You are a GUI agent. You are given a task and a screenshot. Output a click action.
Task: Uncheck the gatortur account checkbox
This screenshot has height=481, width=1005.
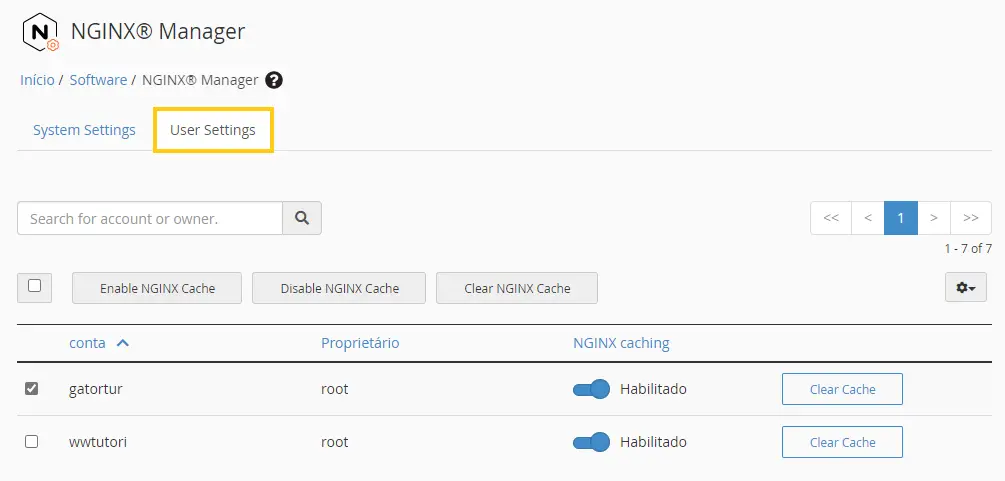coord(31,389)
